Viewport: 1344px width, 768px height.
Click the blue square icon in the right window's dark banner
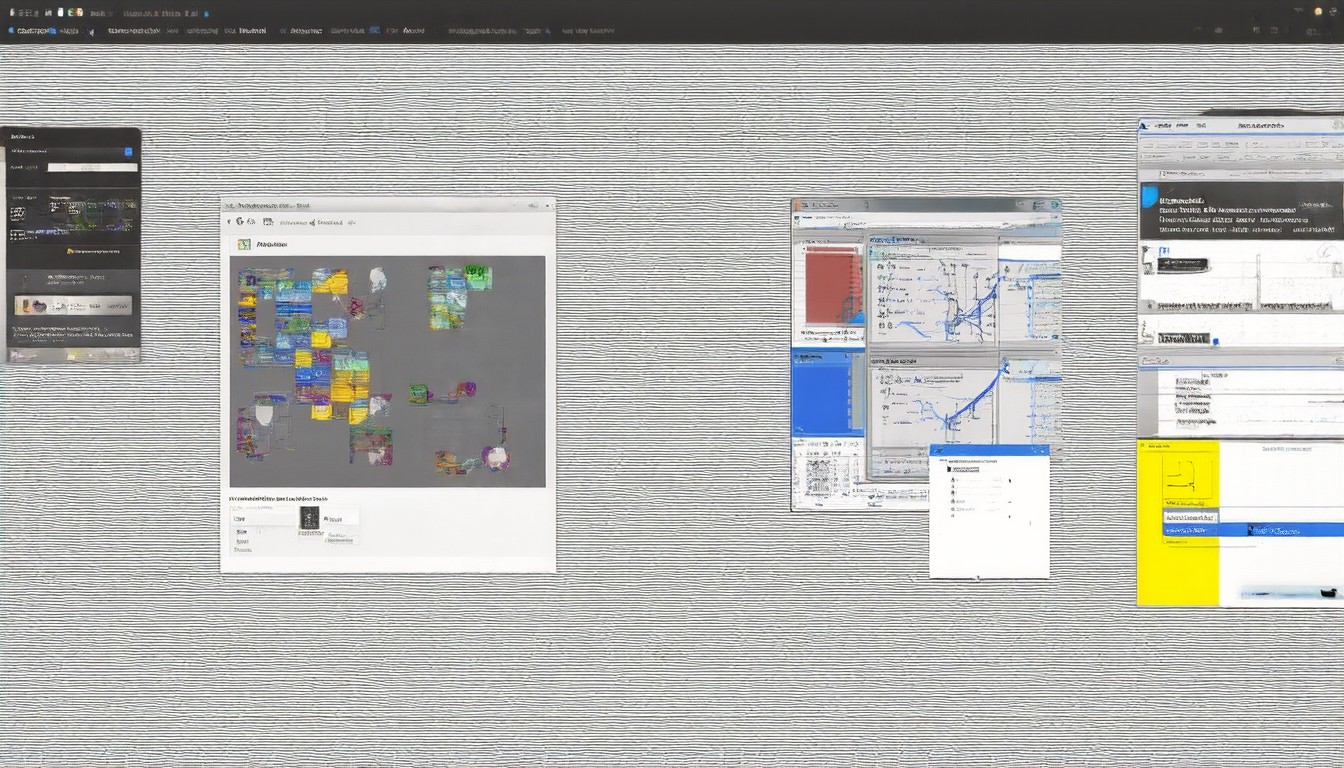[x=1149, y=197]
